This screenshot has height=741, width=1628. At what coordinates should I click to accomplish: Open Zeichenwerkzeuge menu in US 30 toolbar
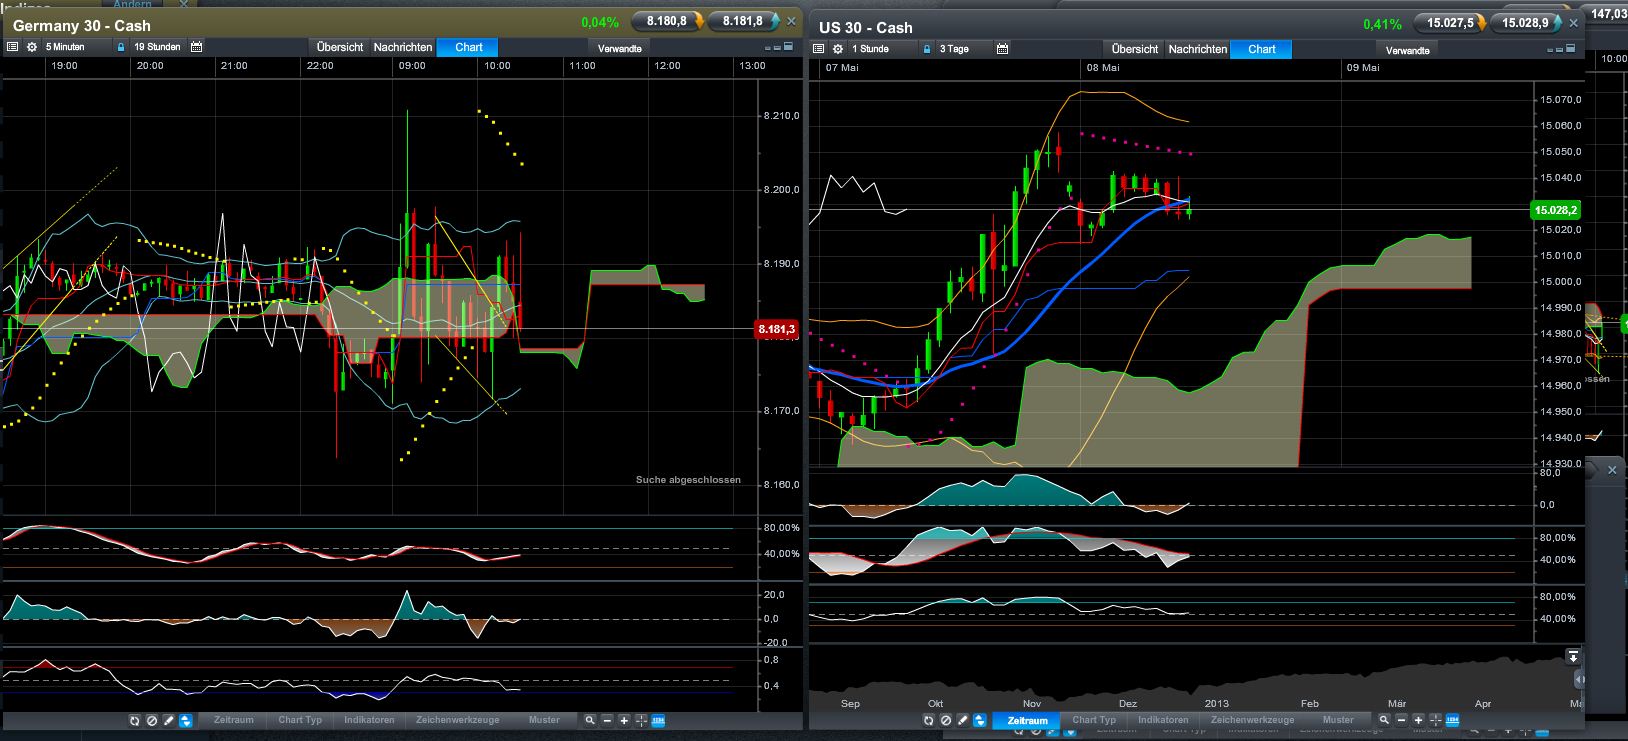pos(1252,720)
